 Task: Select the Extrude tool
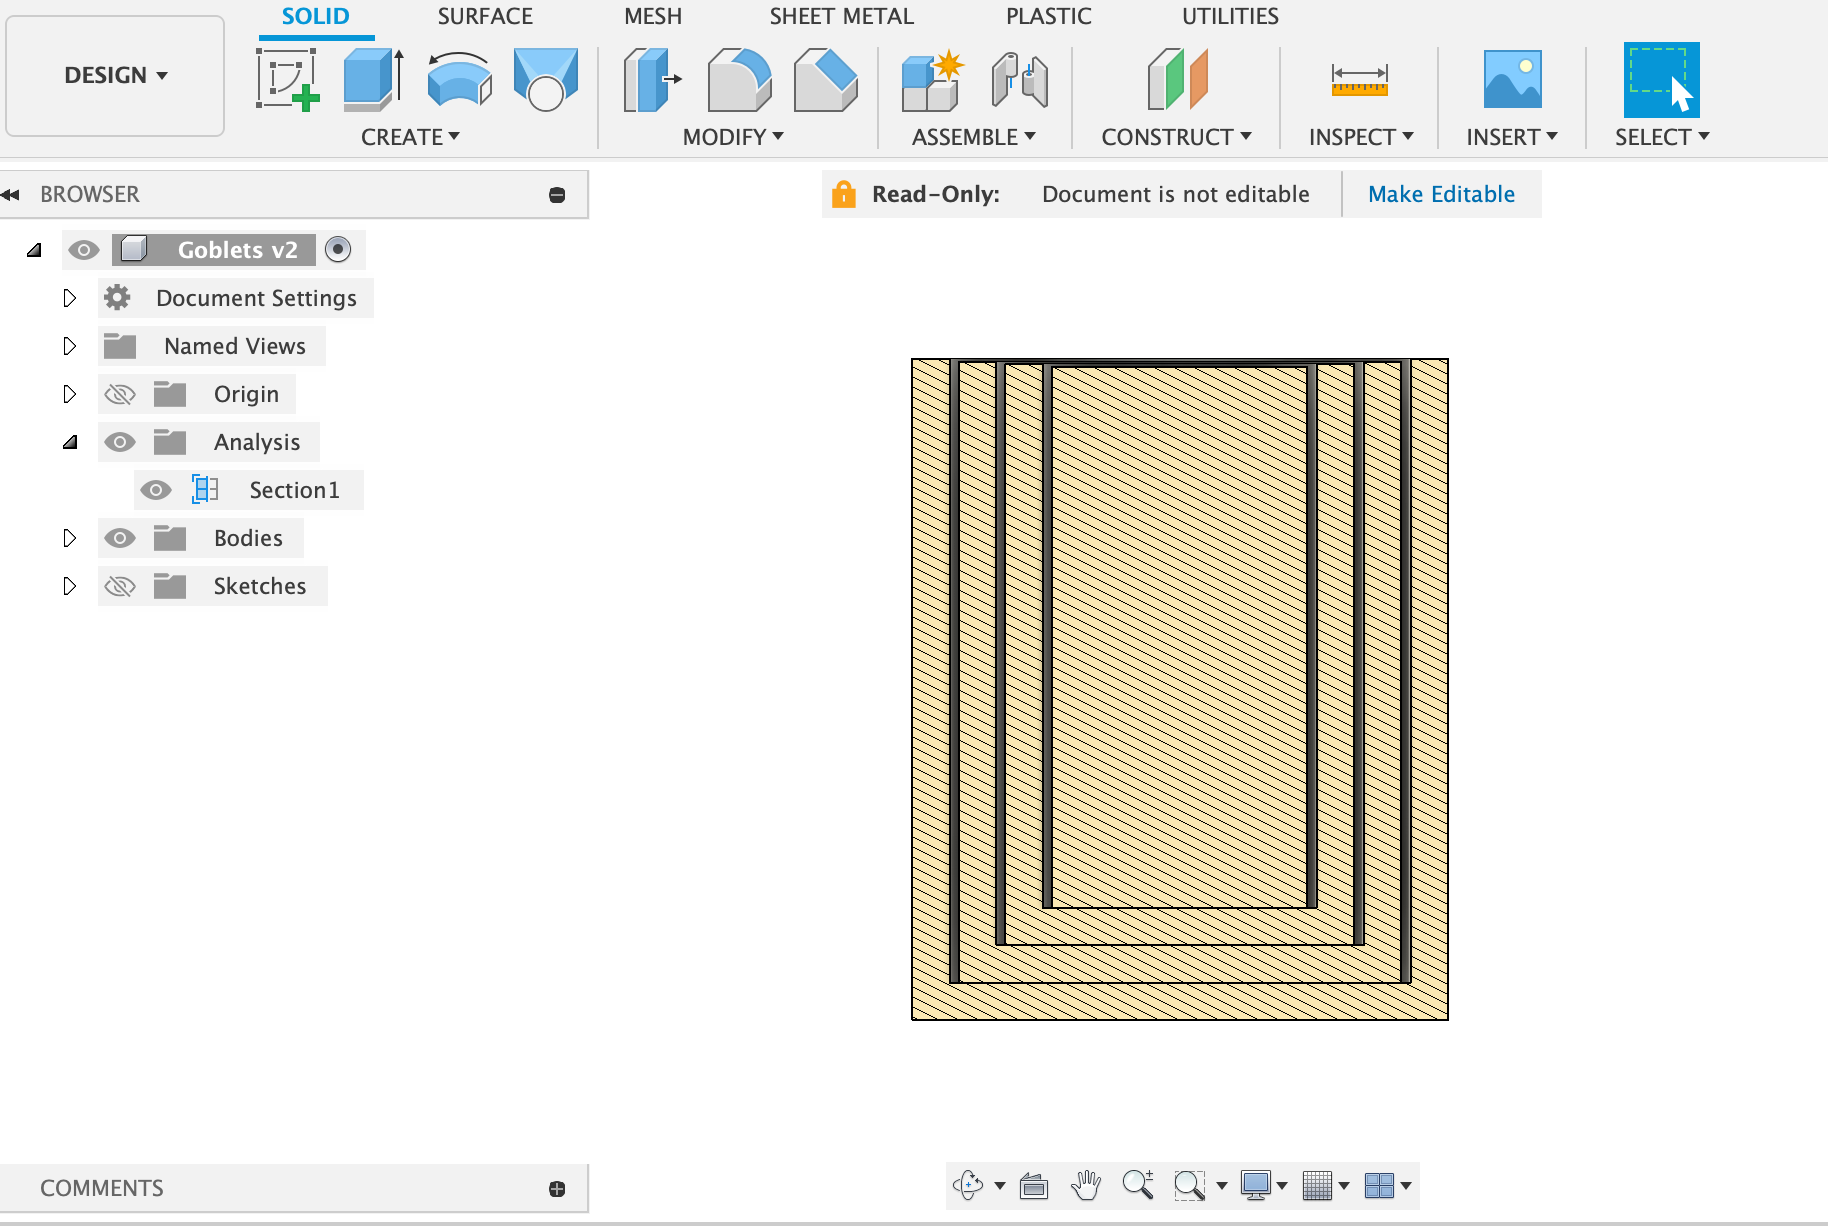pyautogui.click(x=369, y=80)
